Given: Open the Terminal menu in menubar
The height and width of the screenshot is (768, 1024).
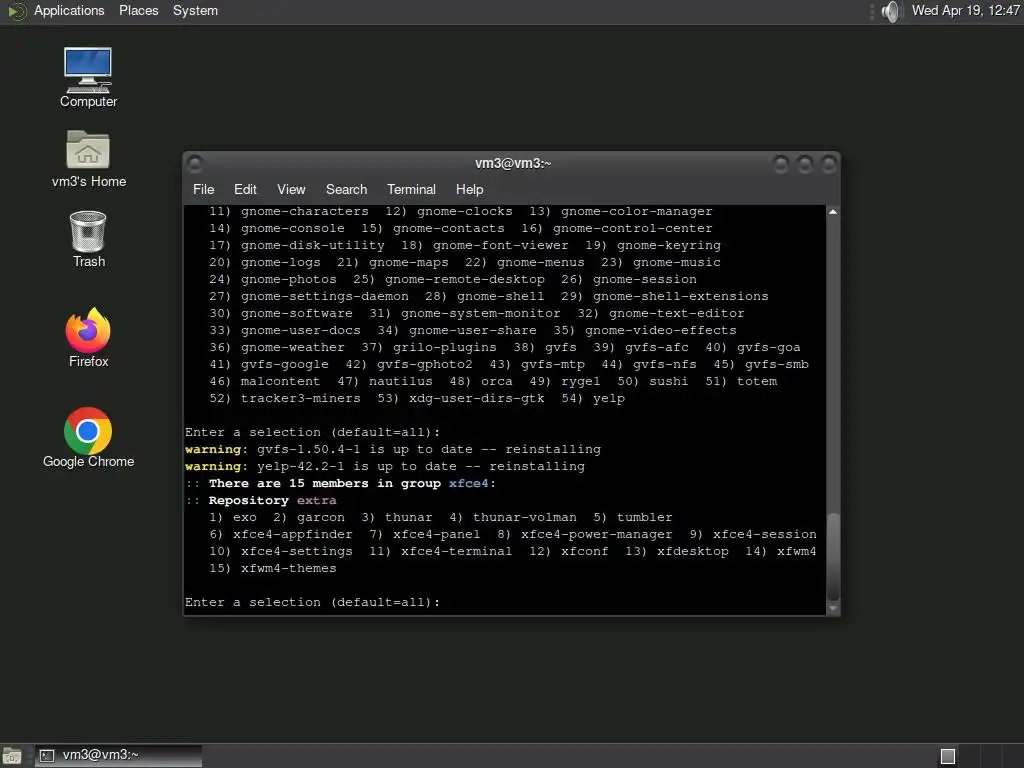Looking at the screenshot, I should click(411, 189).
